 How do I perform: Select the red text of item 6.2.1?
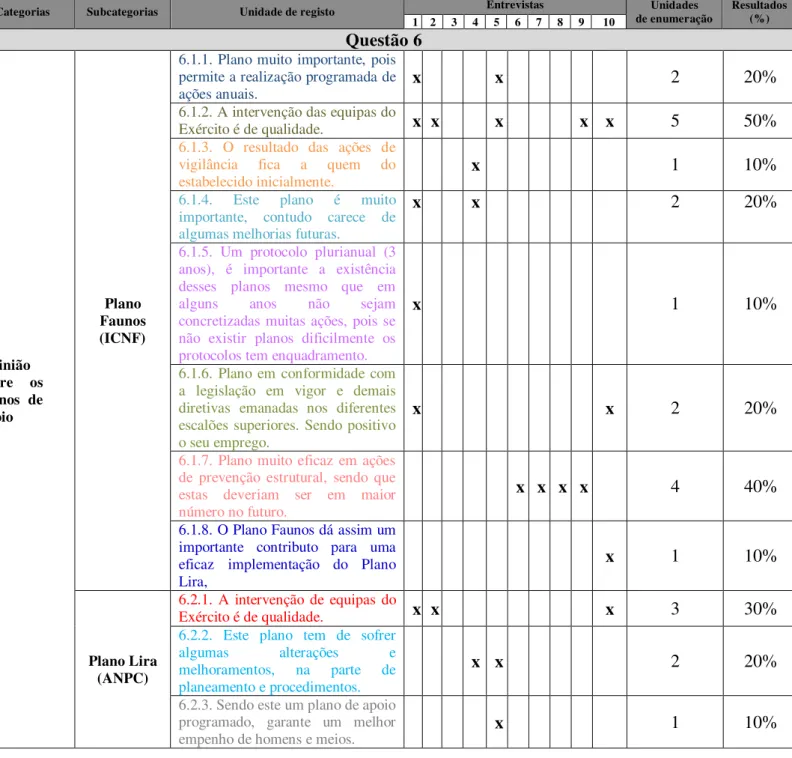click(287, 608)
